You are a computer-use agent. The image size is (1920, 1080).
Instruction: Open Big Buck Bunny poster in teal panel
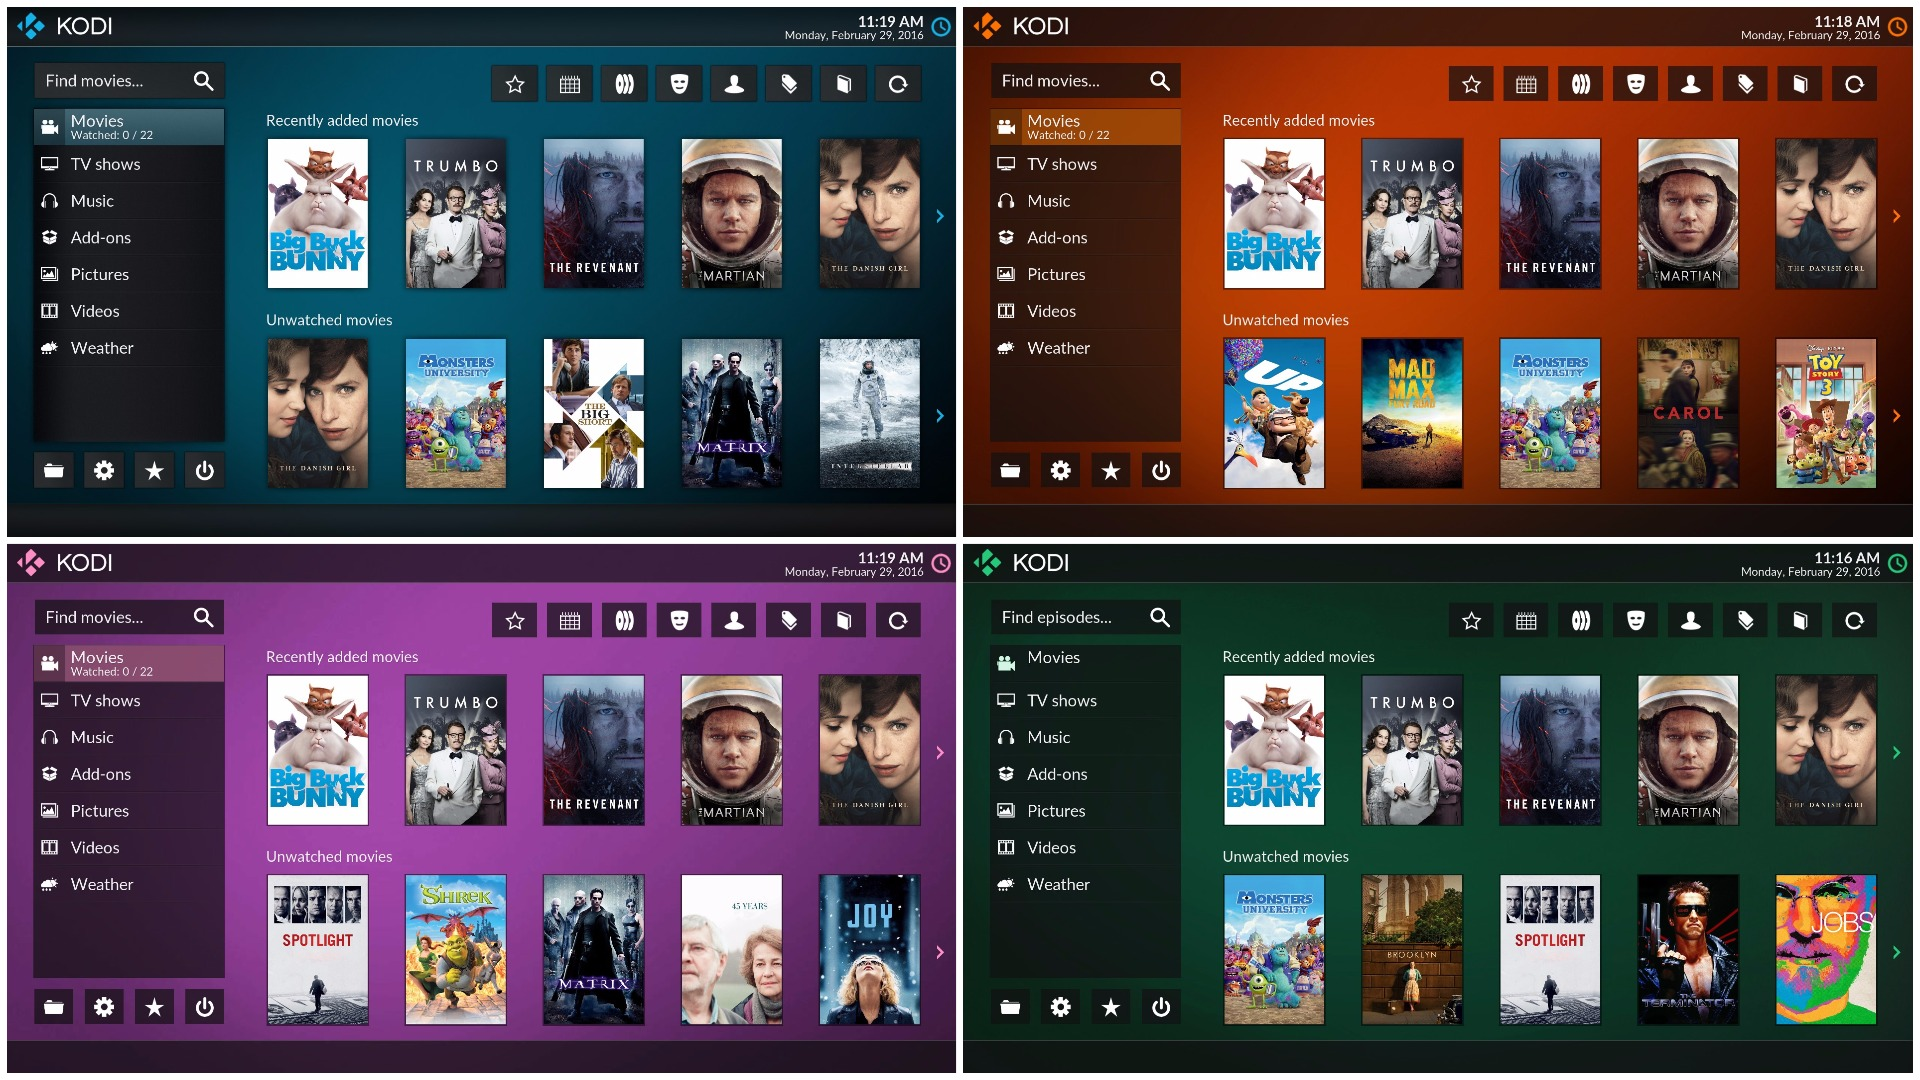coord(318,214)
